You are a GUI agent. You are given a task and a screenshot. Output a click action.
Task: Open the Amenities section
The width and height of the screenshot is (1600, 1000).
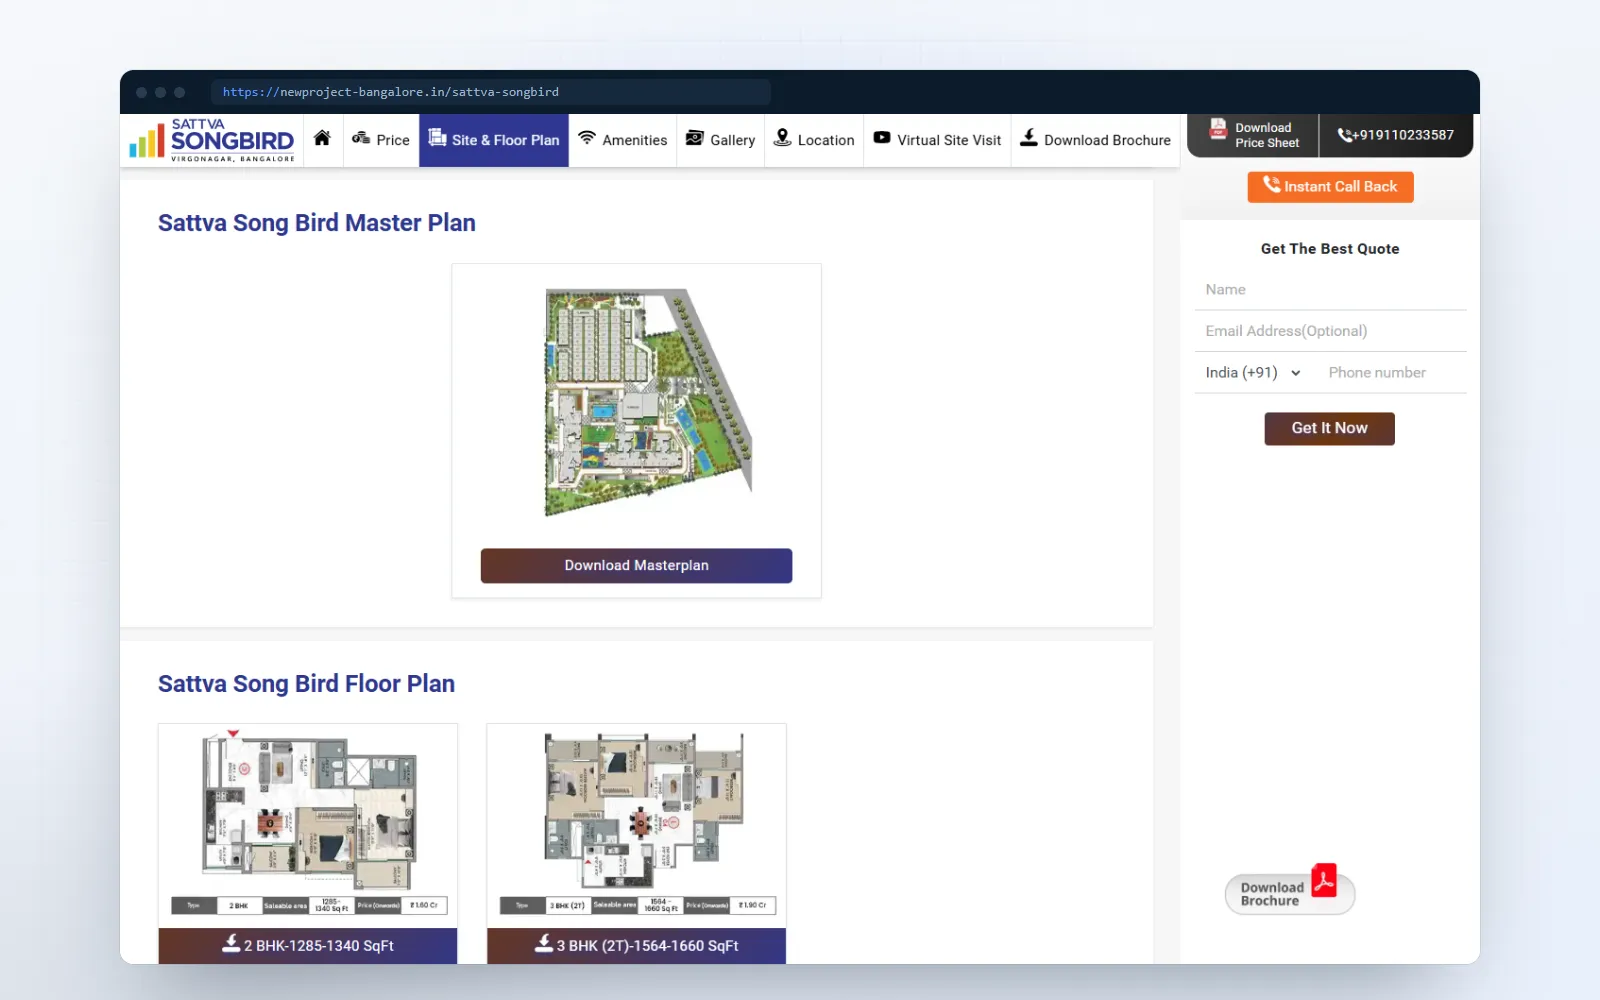[622, 140]
